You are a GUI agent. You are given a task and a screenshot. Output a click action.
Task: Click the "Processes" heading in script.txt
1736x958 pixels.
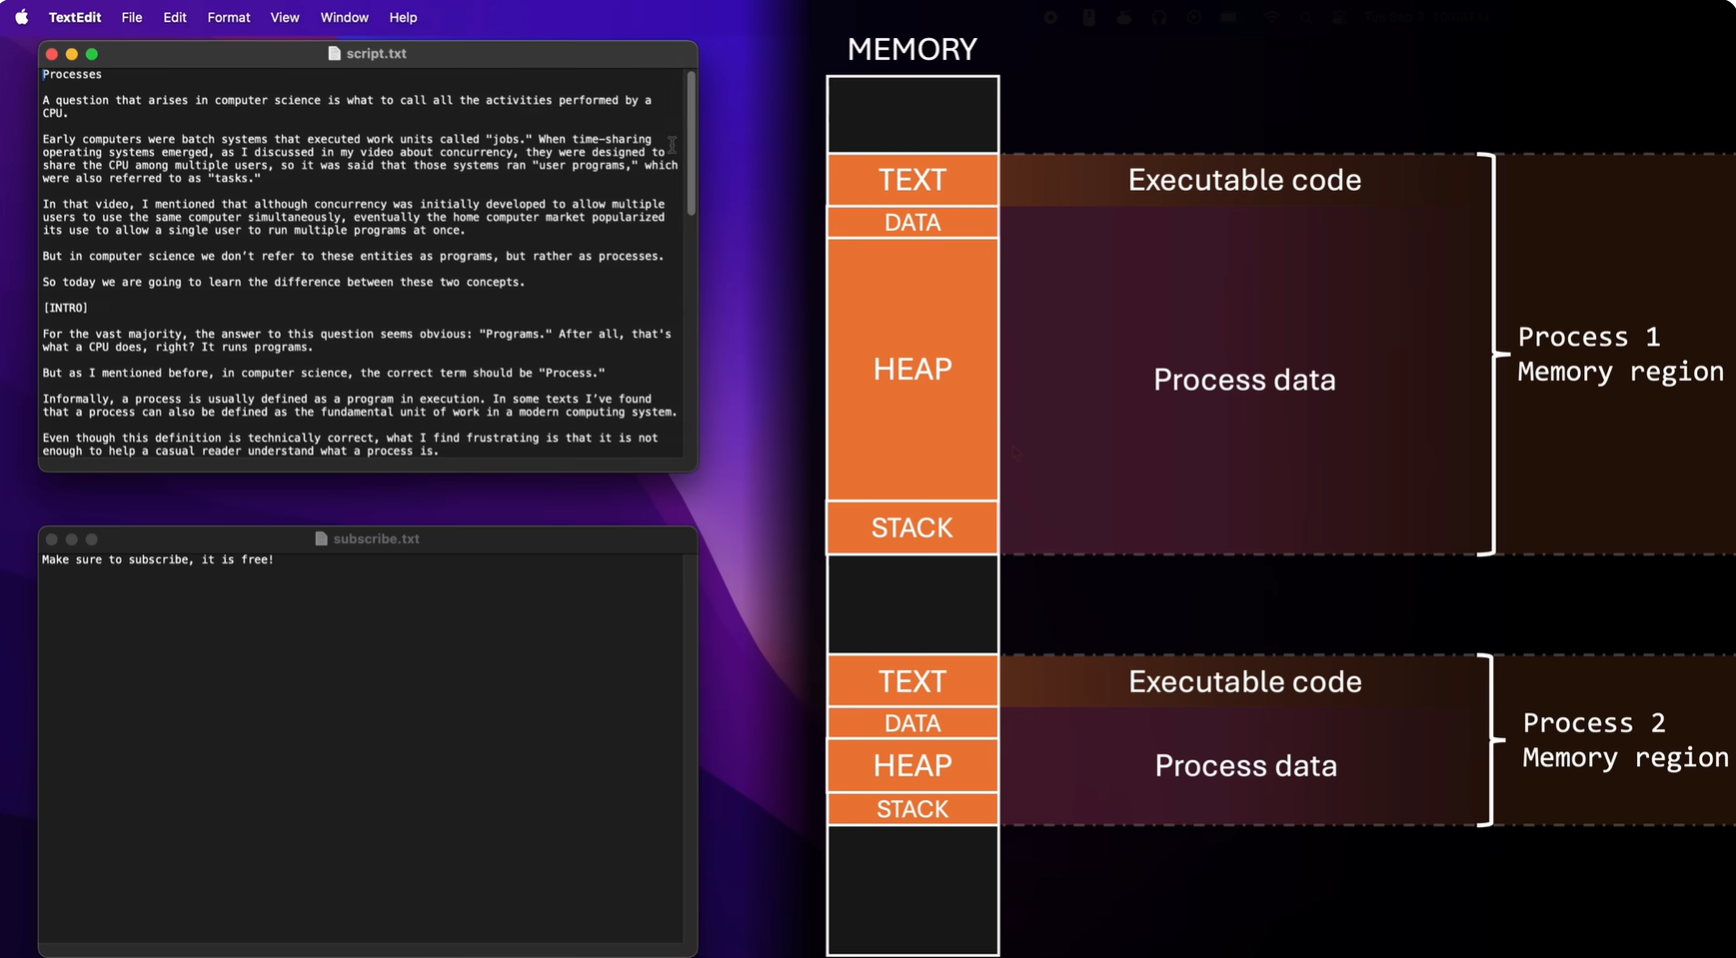coord(72,74)
